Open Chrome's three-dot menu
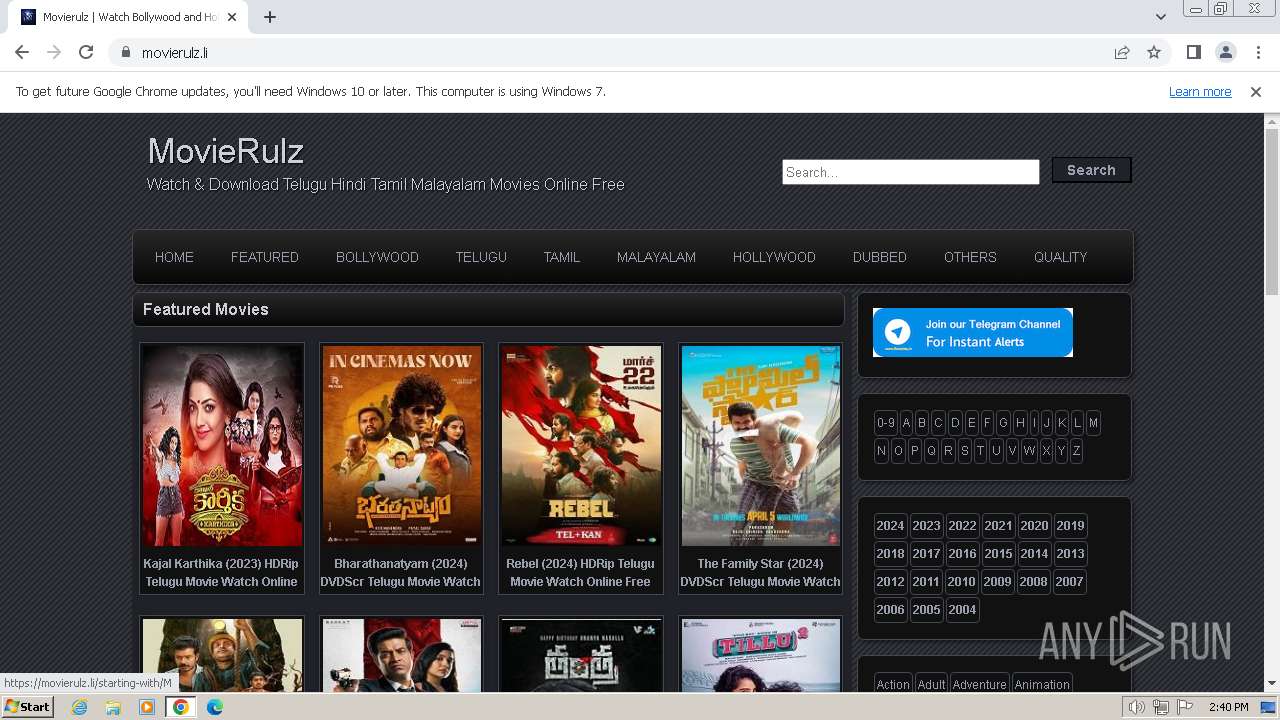 click(1257, 52)
